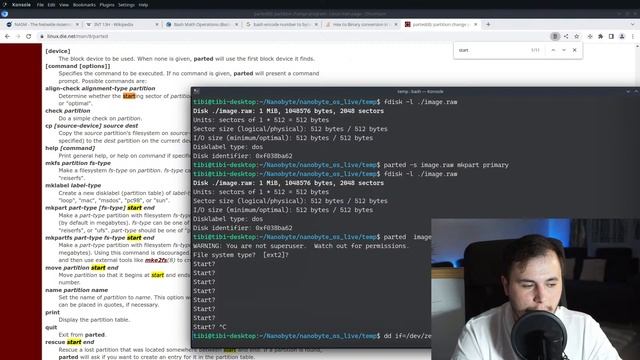This screenshot has height=360, width=640.
Task: Open the Edit menu in Konsole menu bar
Action: click(51, 5)
